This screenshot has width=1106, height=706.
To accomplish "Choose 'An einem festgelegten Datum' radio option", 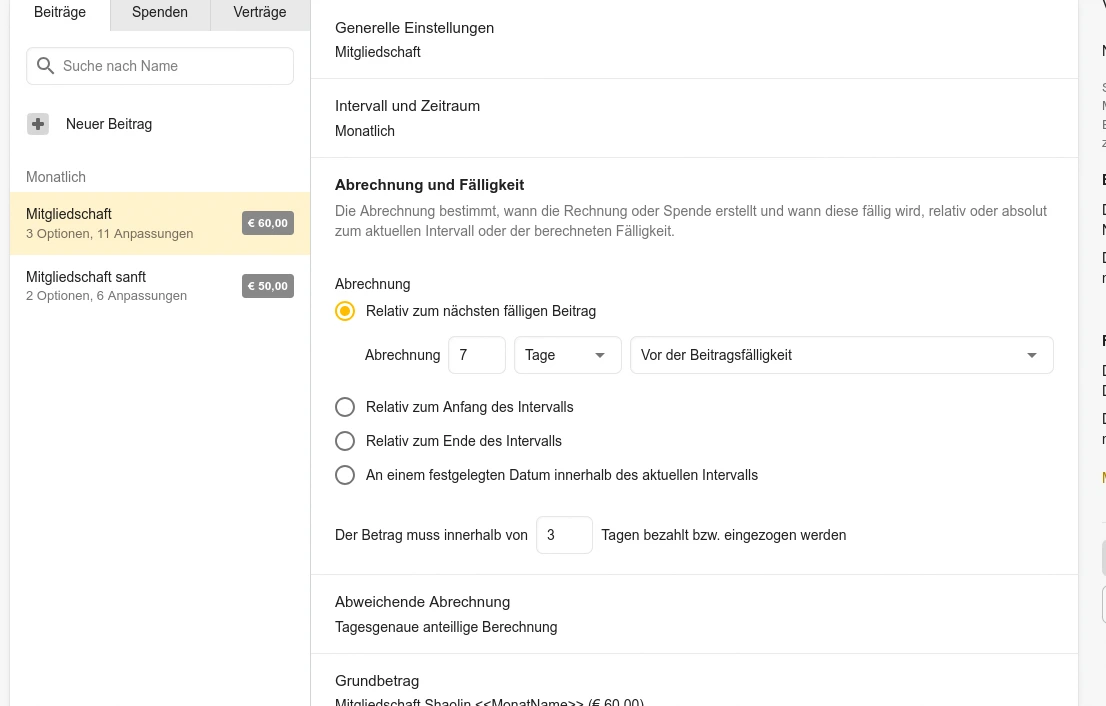I will tap(345, 475).
